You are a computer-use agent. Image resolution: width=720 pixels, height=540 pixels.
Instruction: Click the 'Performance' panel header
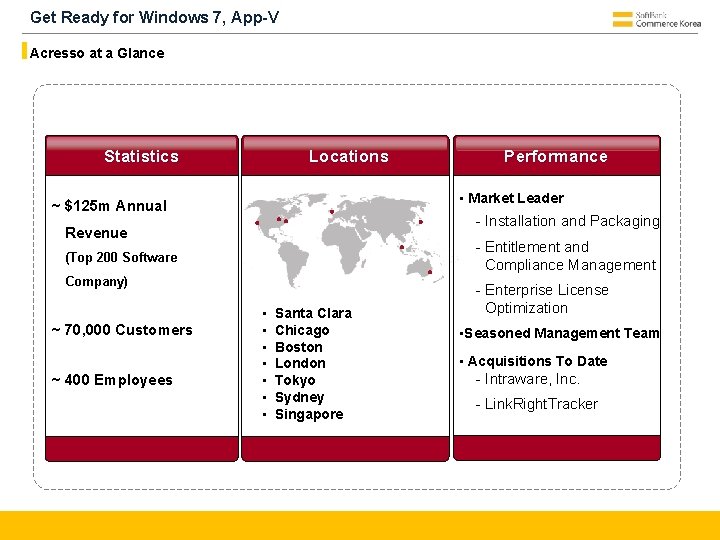tap(557, 156)
